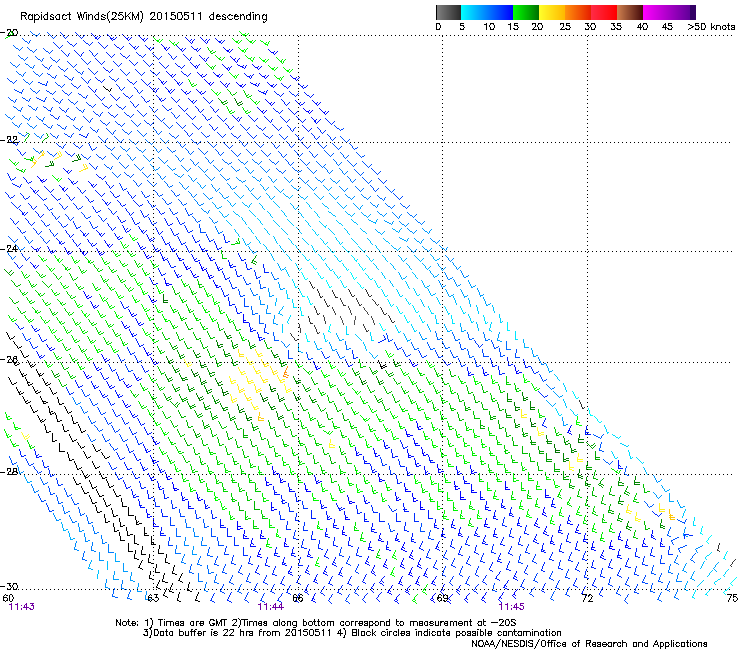
Task: Click the latitude label '-20'
Action: coord(9,33)
